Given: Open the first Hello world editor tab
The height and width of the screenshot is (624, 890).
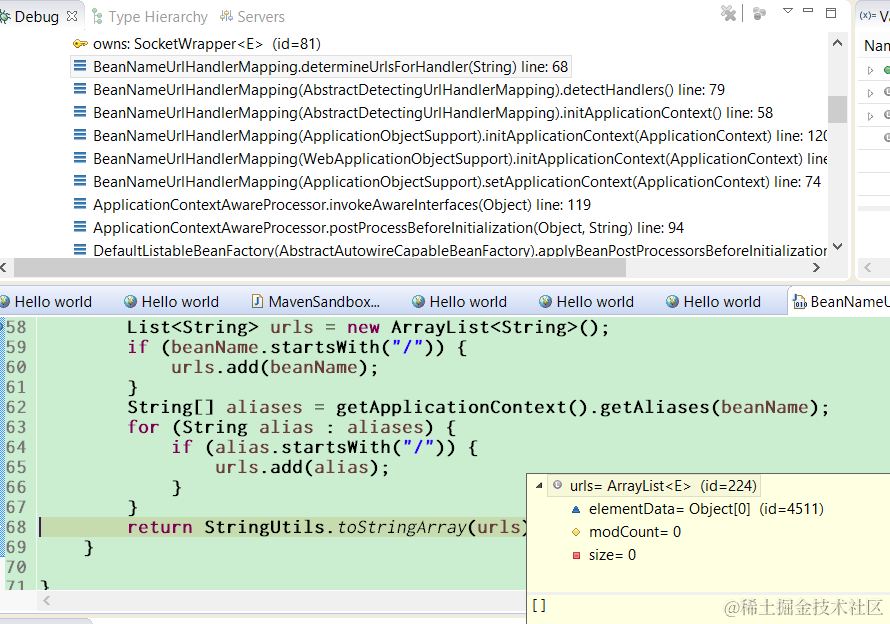Looking at the screenshot, I should [47, 301].
